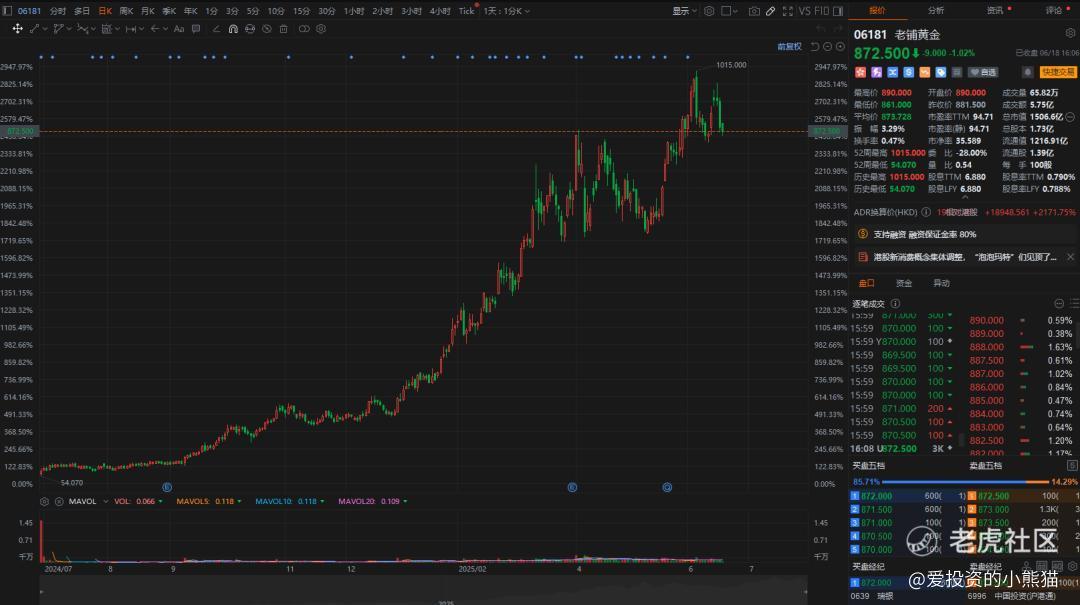Screen dimensions: 1080x605
Task: Switch to the 评论 tab
Action: (x=1054, y=10)
